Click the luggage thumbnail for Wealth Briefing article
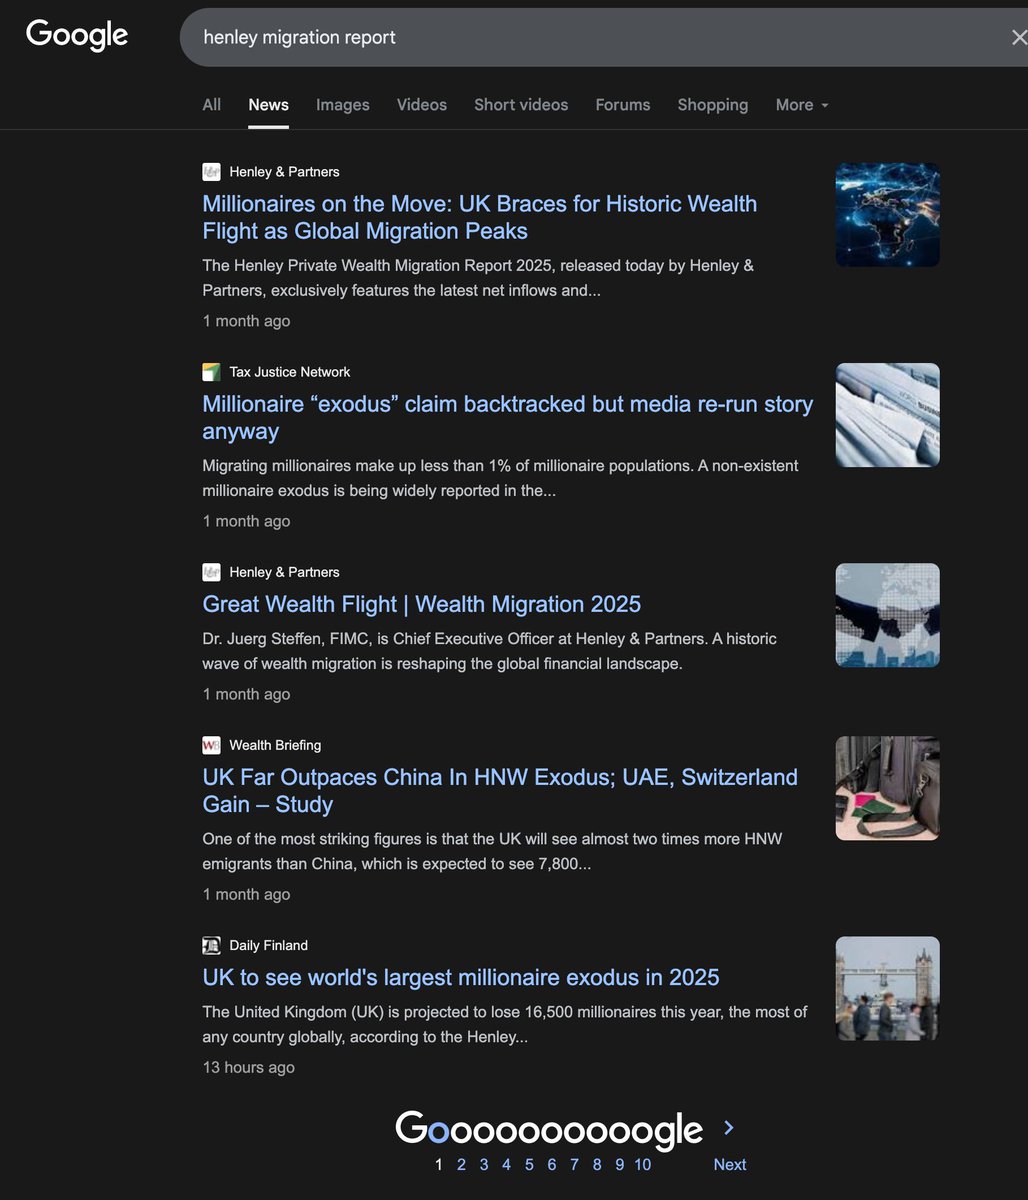The width and height of the screenshot is (1028, 1200). tap(888, 788)
